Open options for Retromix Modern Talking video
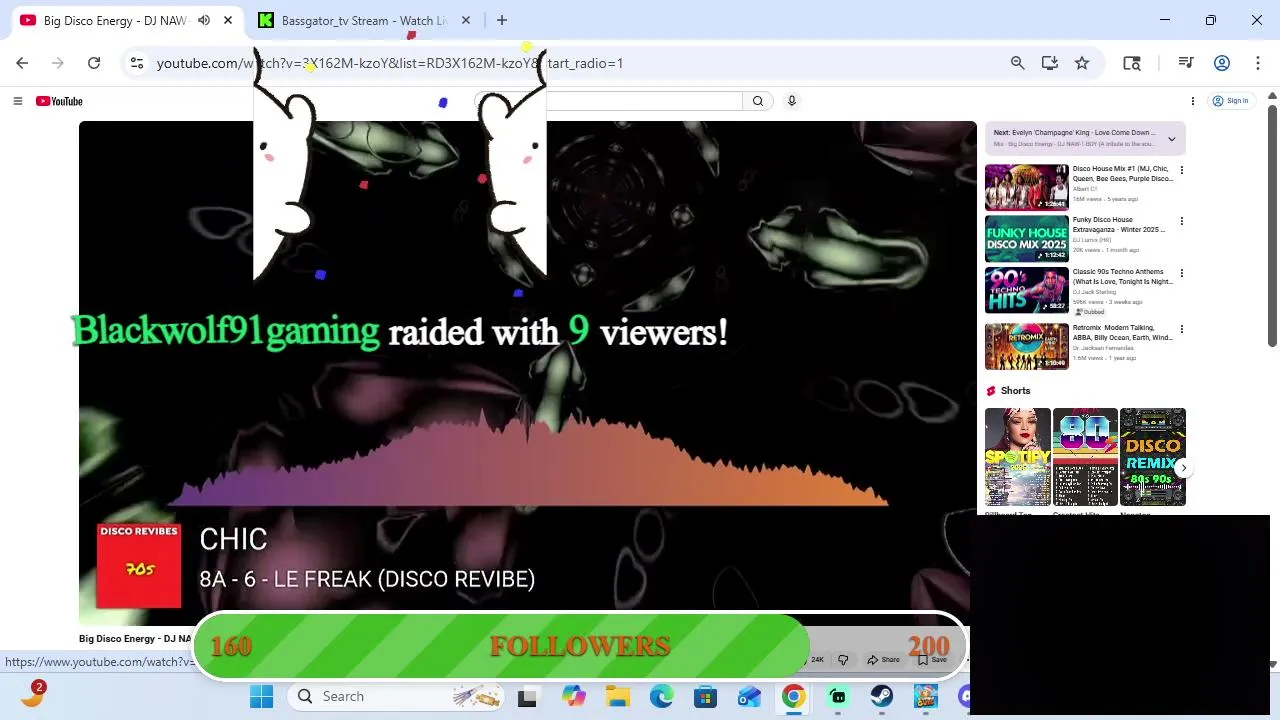The width and height of the screenshot is (1280, 720). (1181, 329)
